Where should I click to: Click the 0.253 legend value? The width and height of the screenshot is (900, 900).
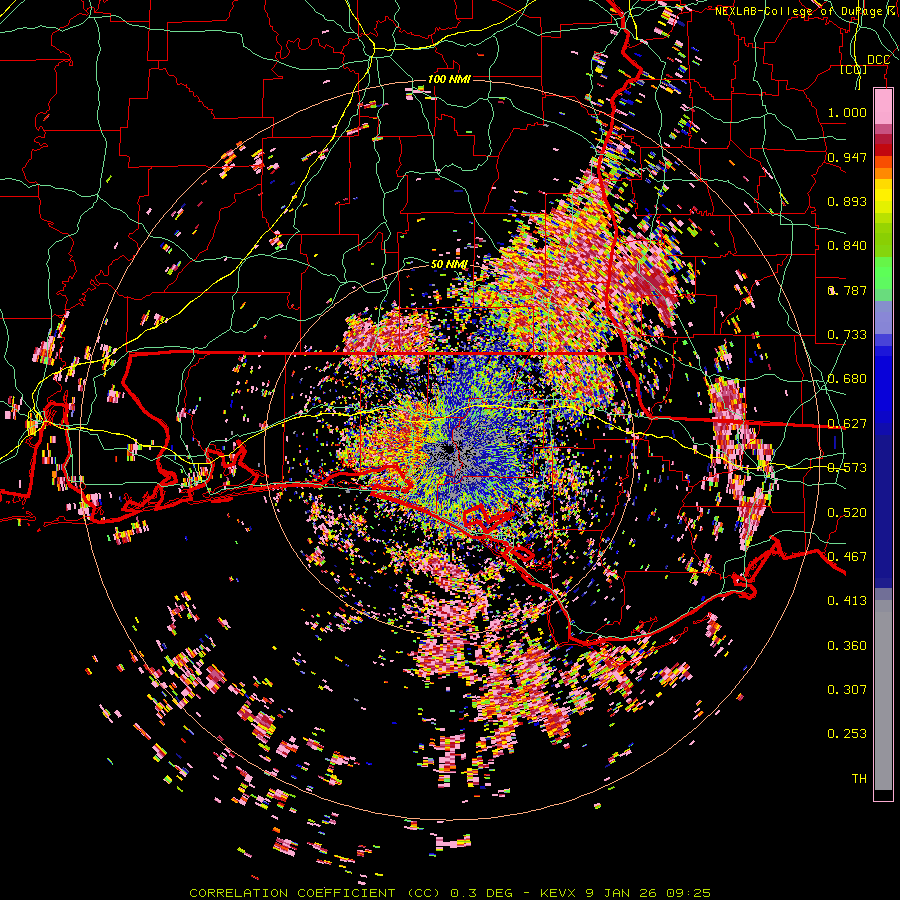847,734
